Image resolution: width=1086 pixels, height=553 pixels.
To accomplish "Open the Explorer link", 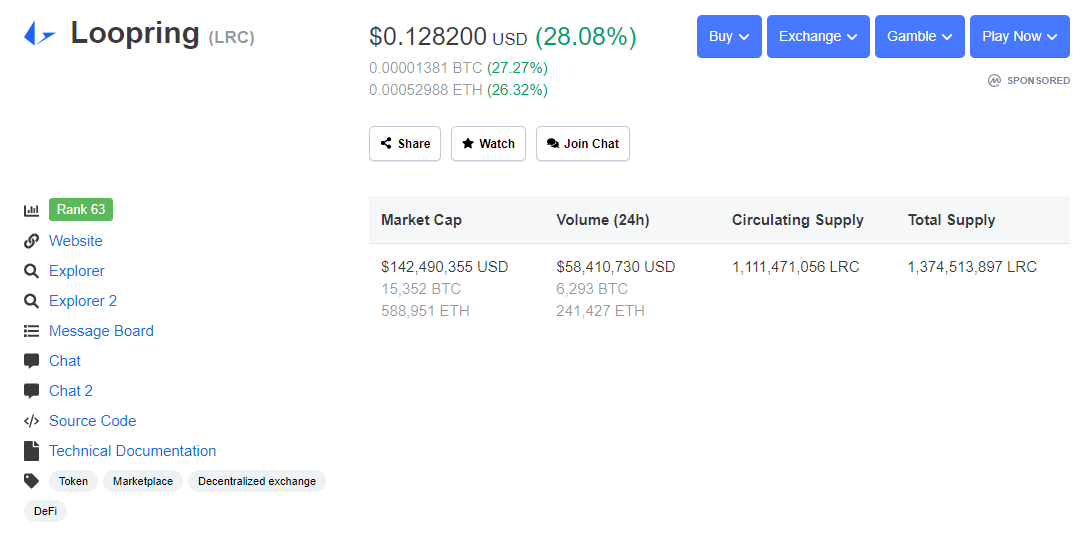I will pos(77,271).
